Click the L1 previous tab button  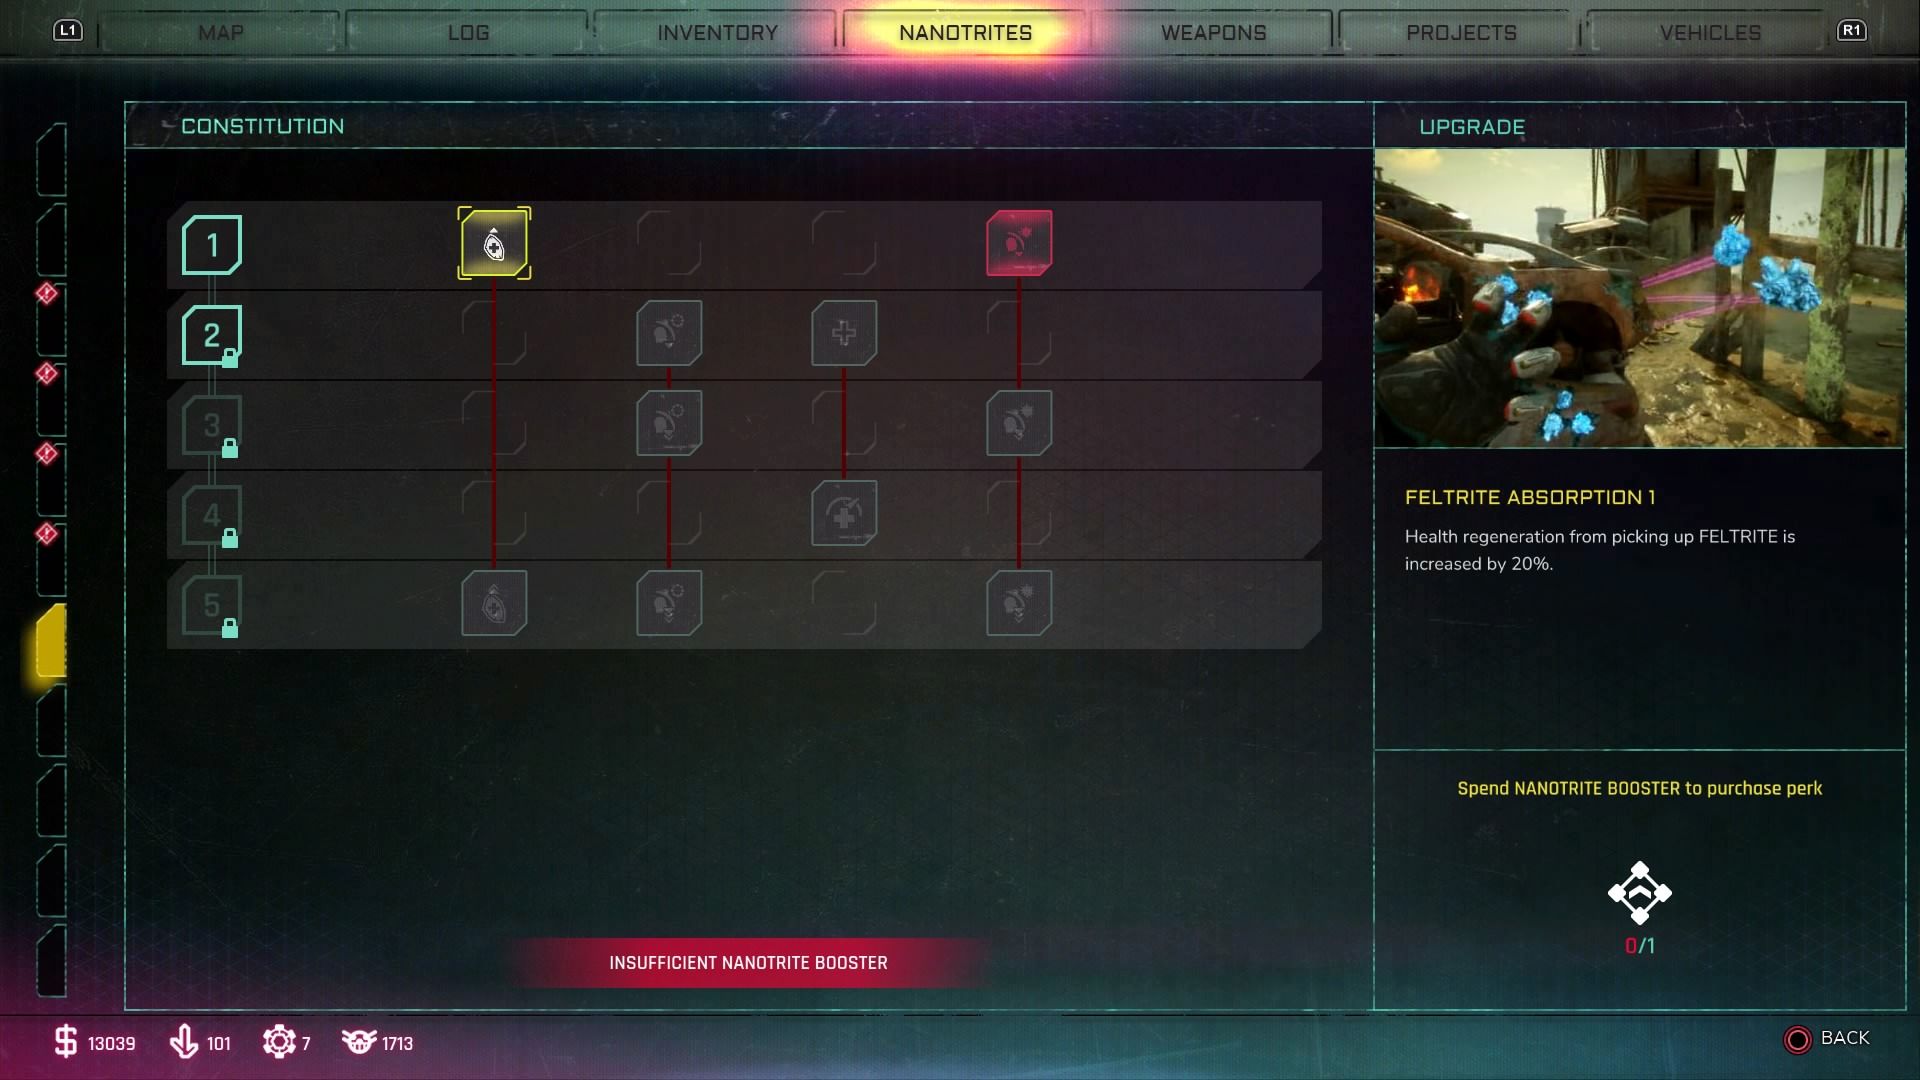point(68,30)
